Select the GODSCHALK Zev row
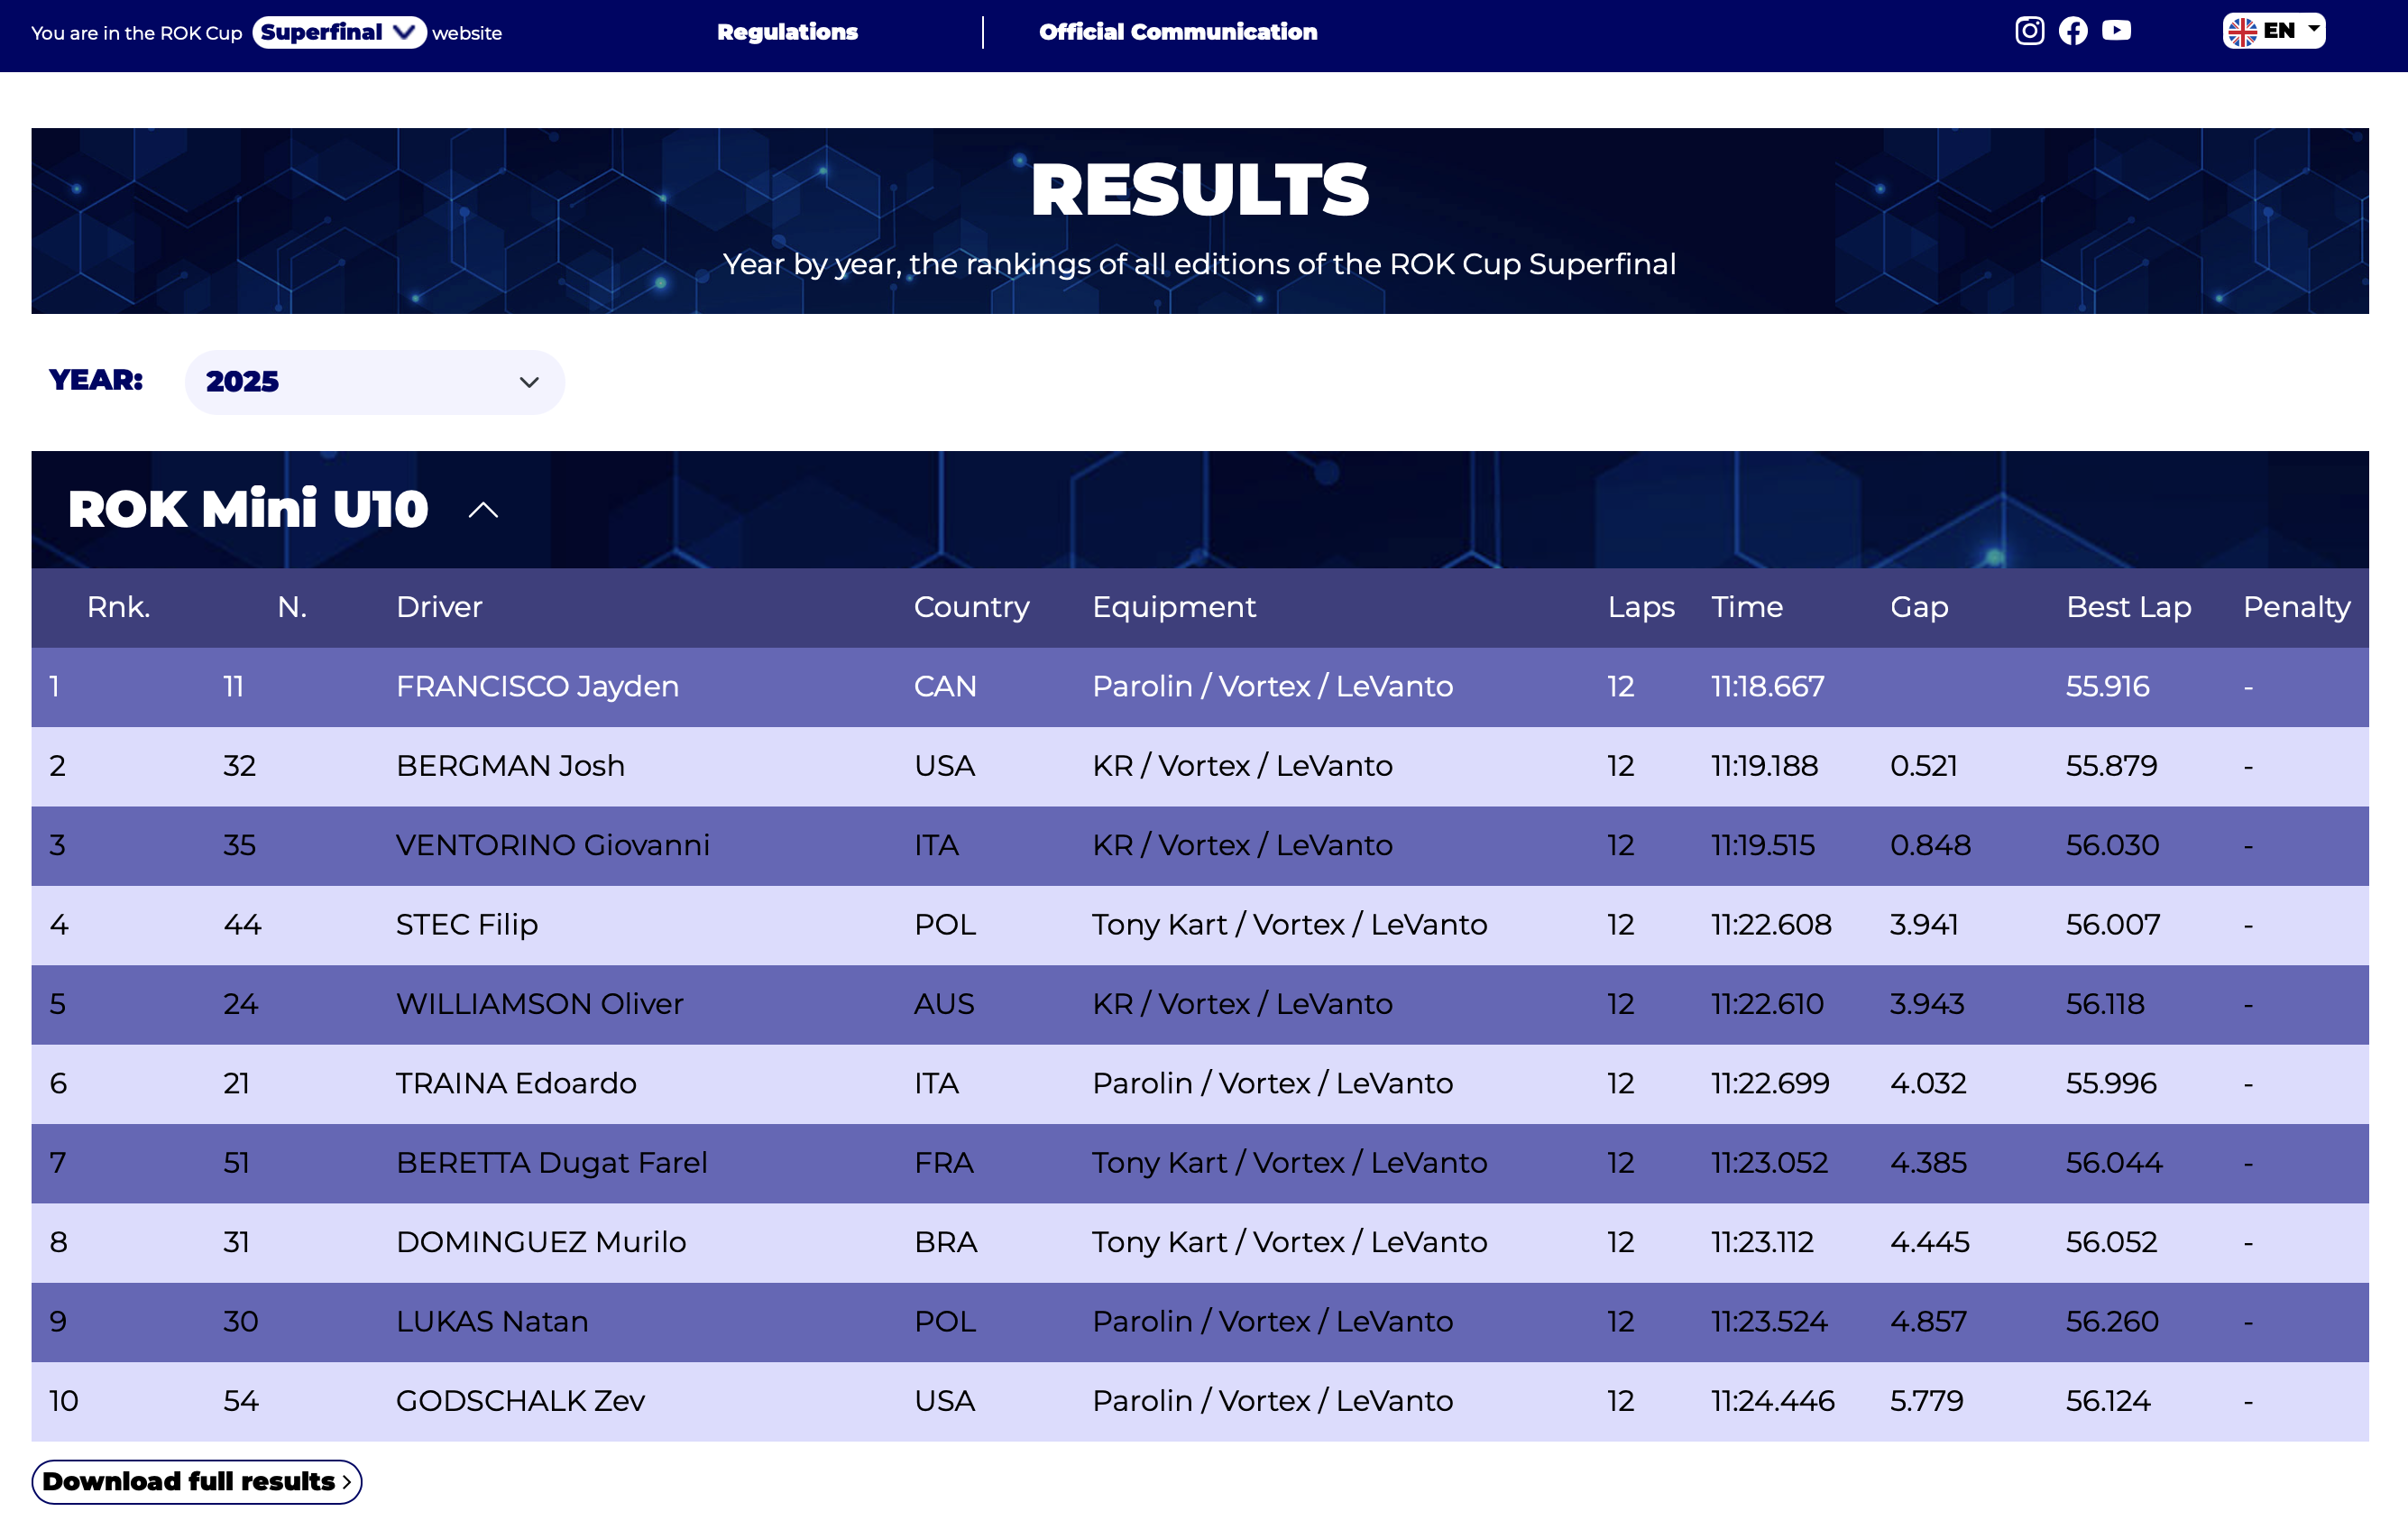2408x1530 pixels. 520,1401
